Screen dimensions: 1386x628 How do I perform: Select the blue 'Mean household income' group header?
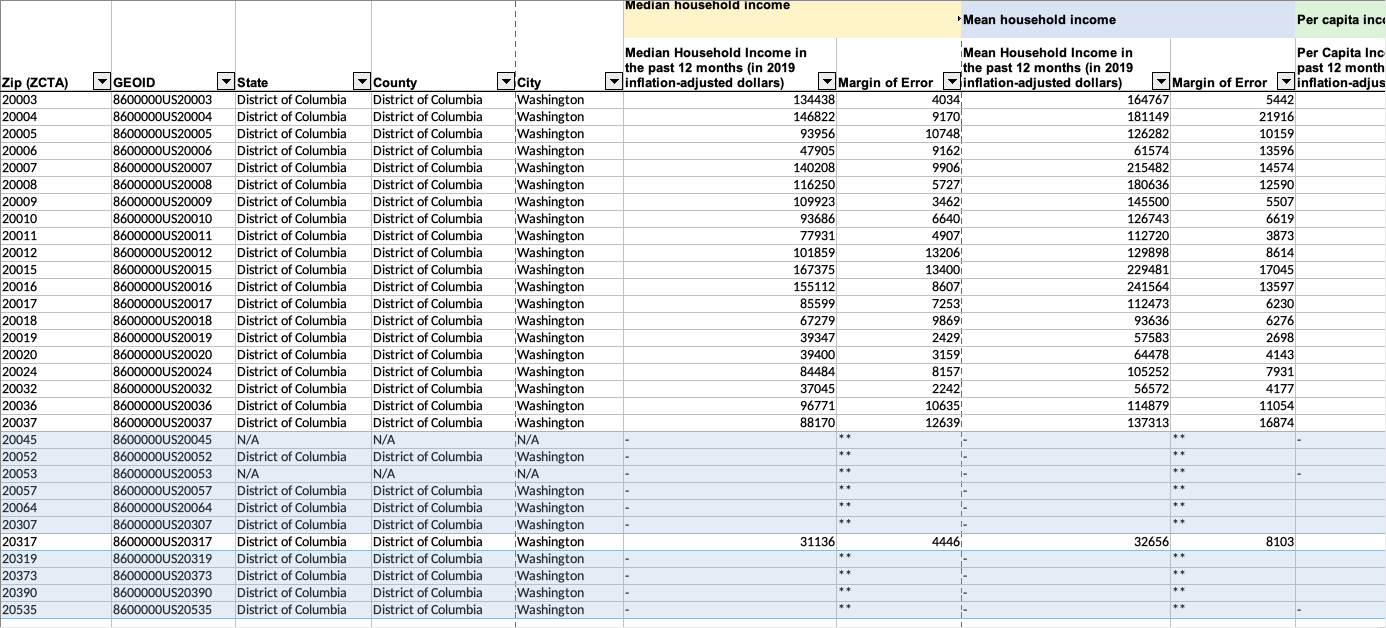[1128, 19]
